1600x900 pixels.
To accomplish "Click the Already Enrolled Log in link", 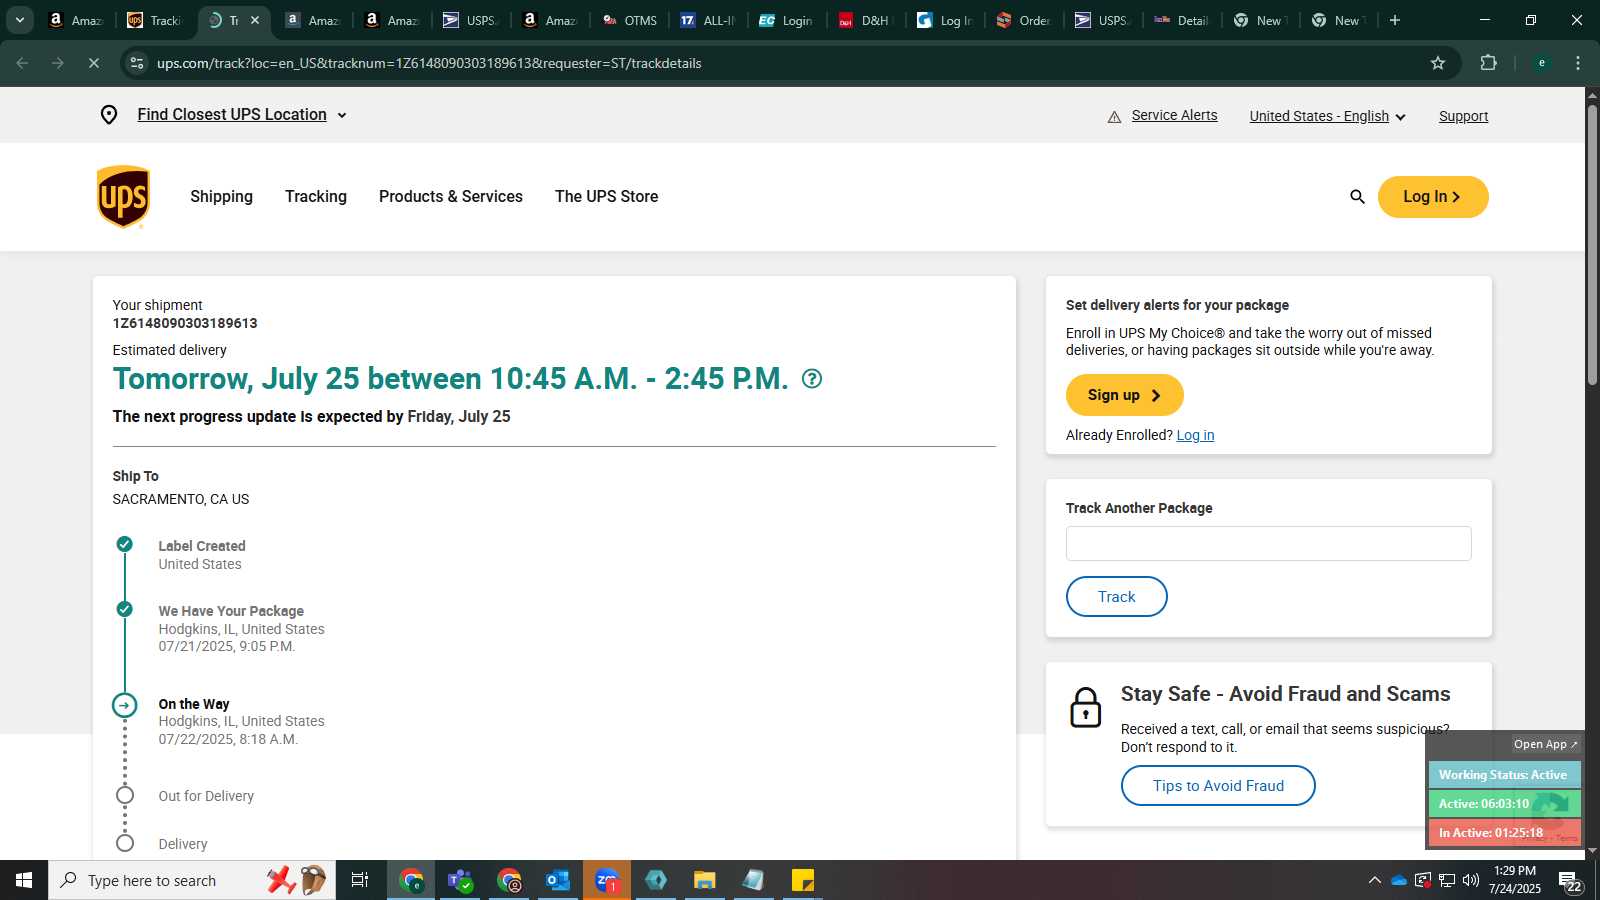I will (1195, 435).
